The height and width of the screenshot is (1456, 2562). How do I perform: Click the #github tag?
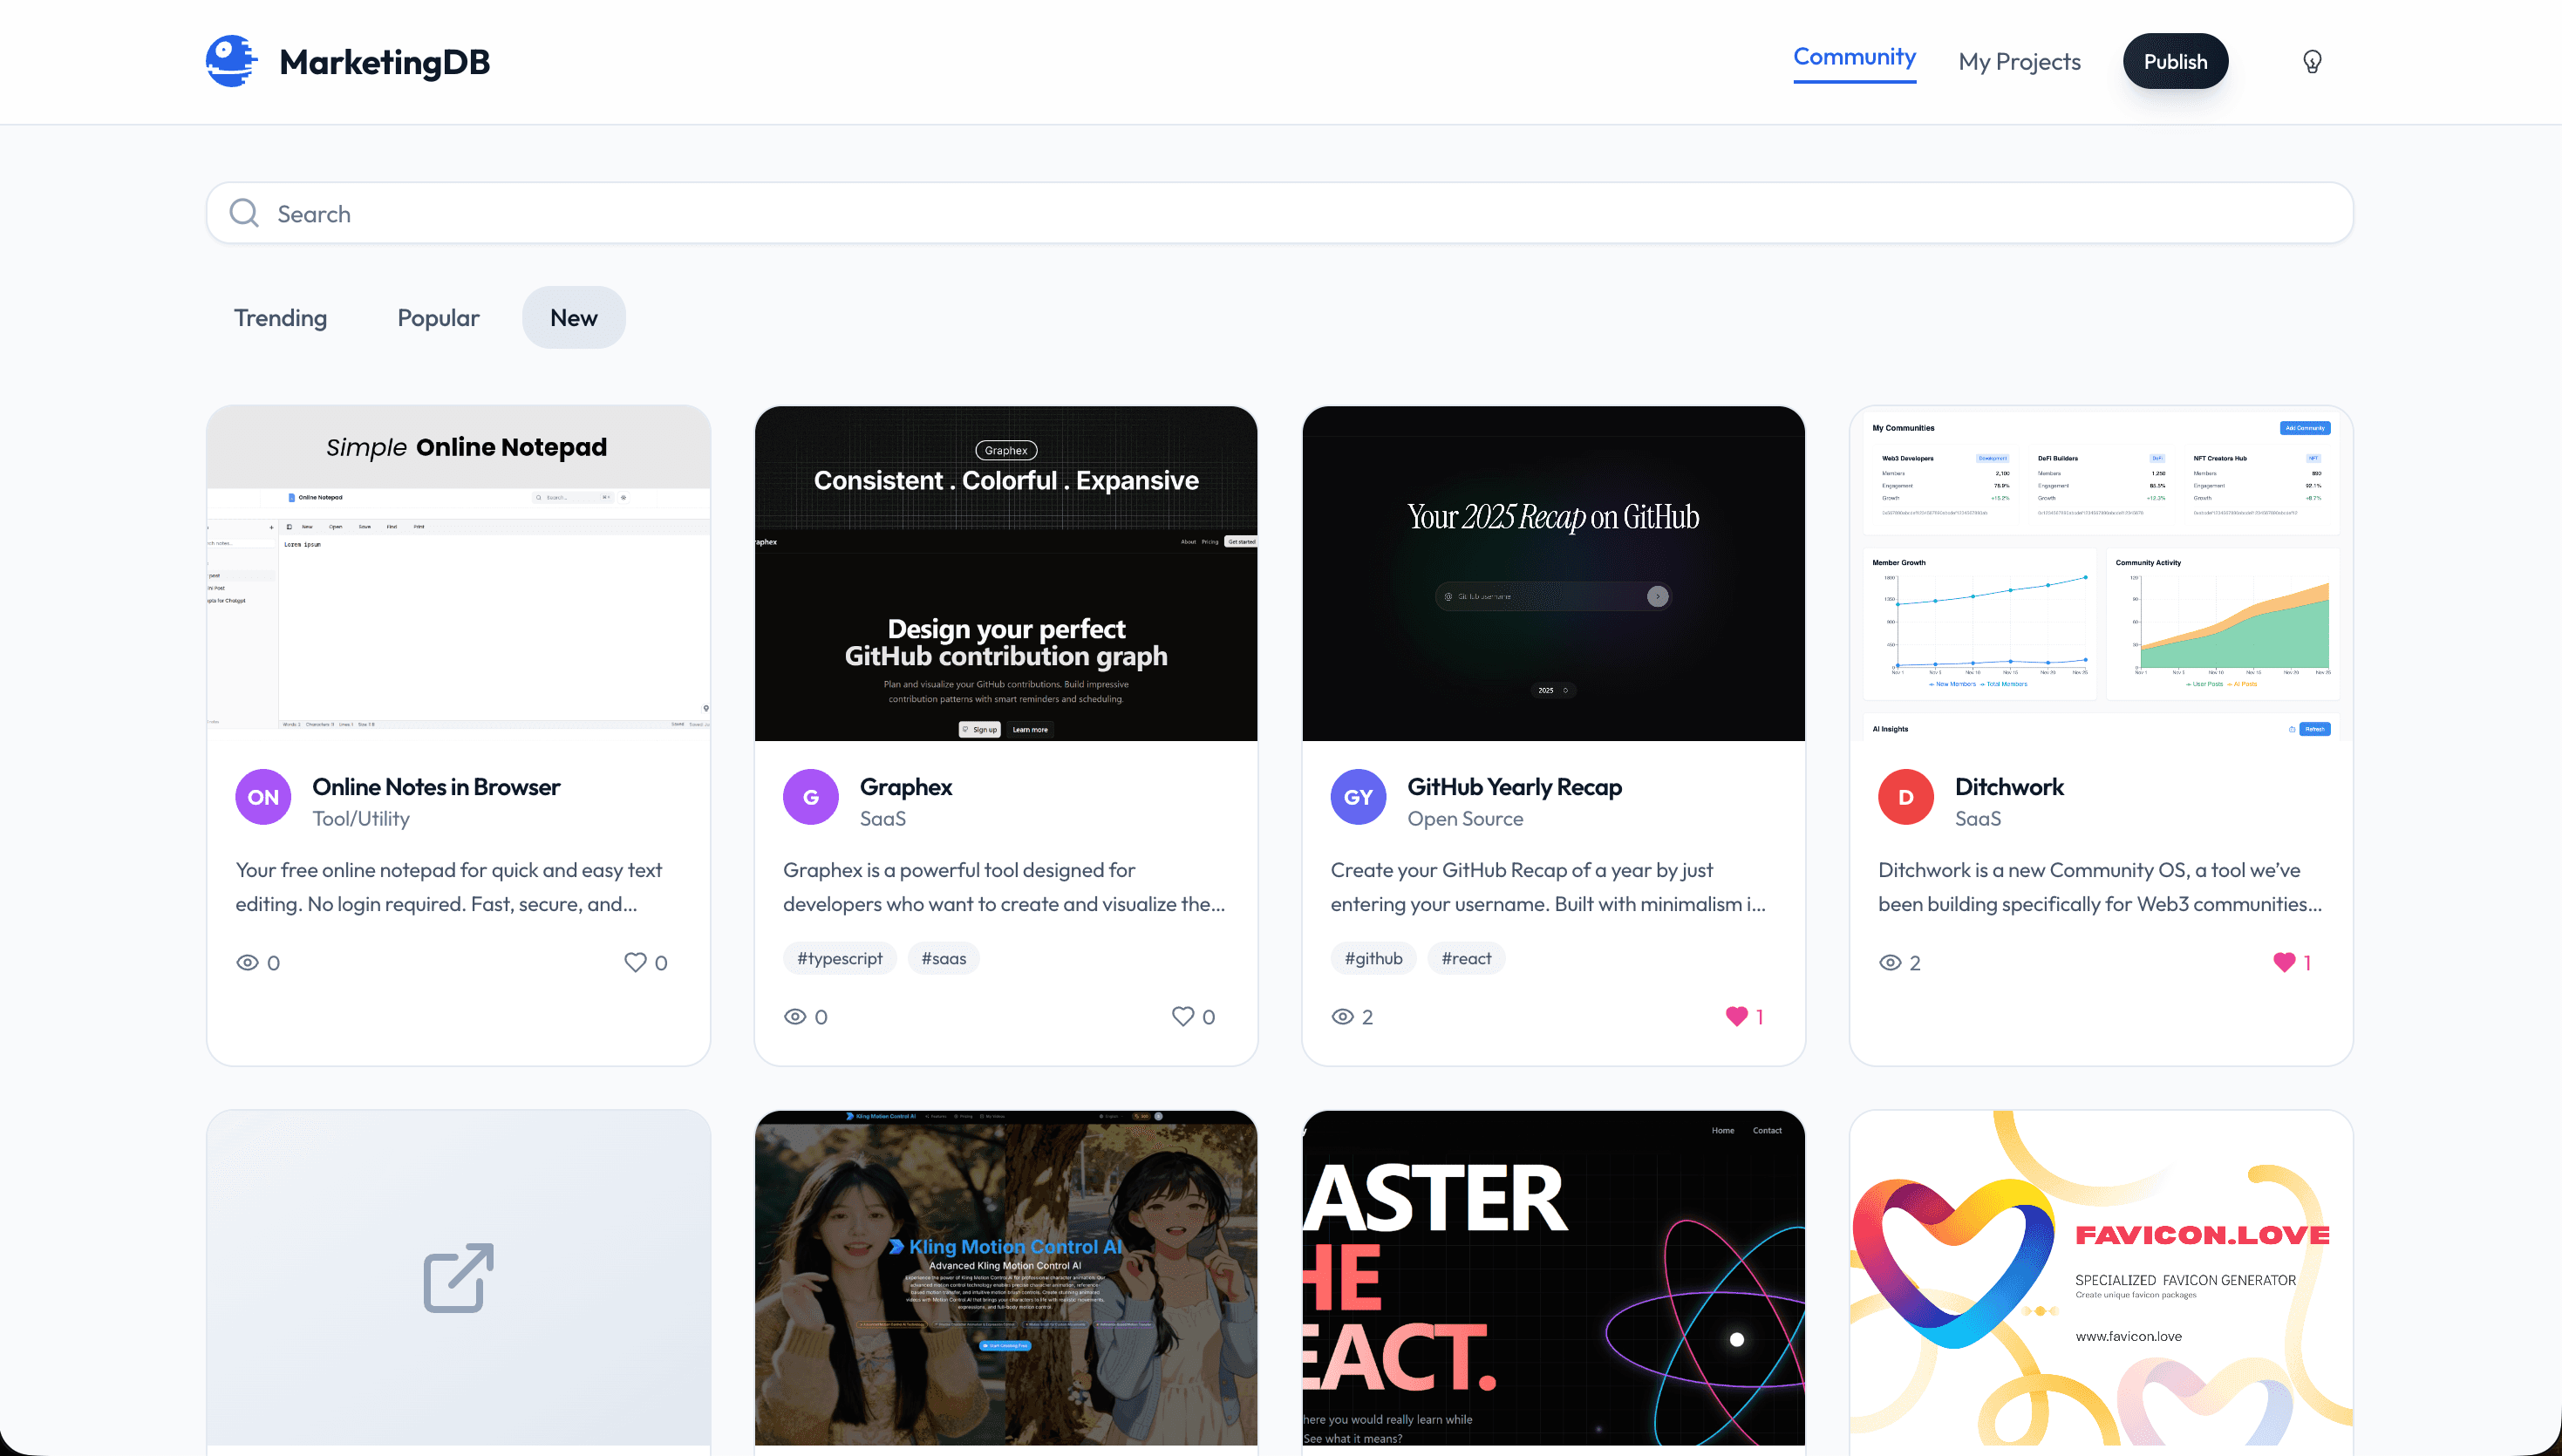click(x=1373, y=958)
